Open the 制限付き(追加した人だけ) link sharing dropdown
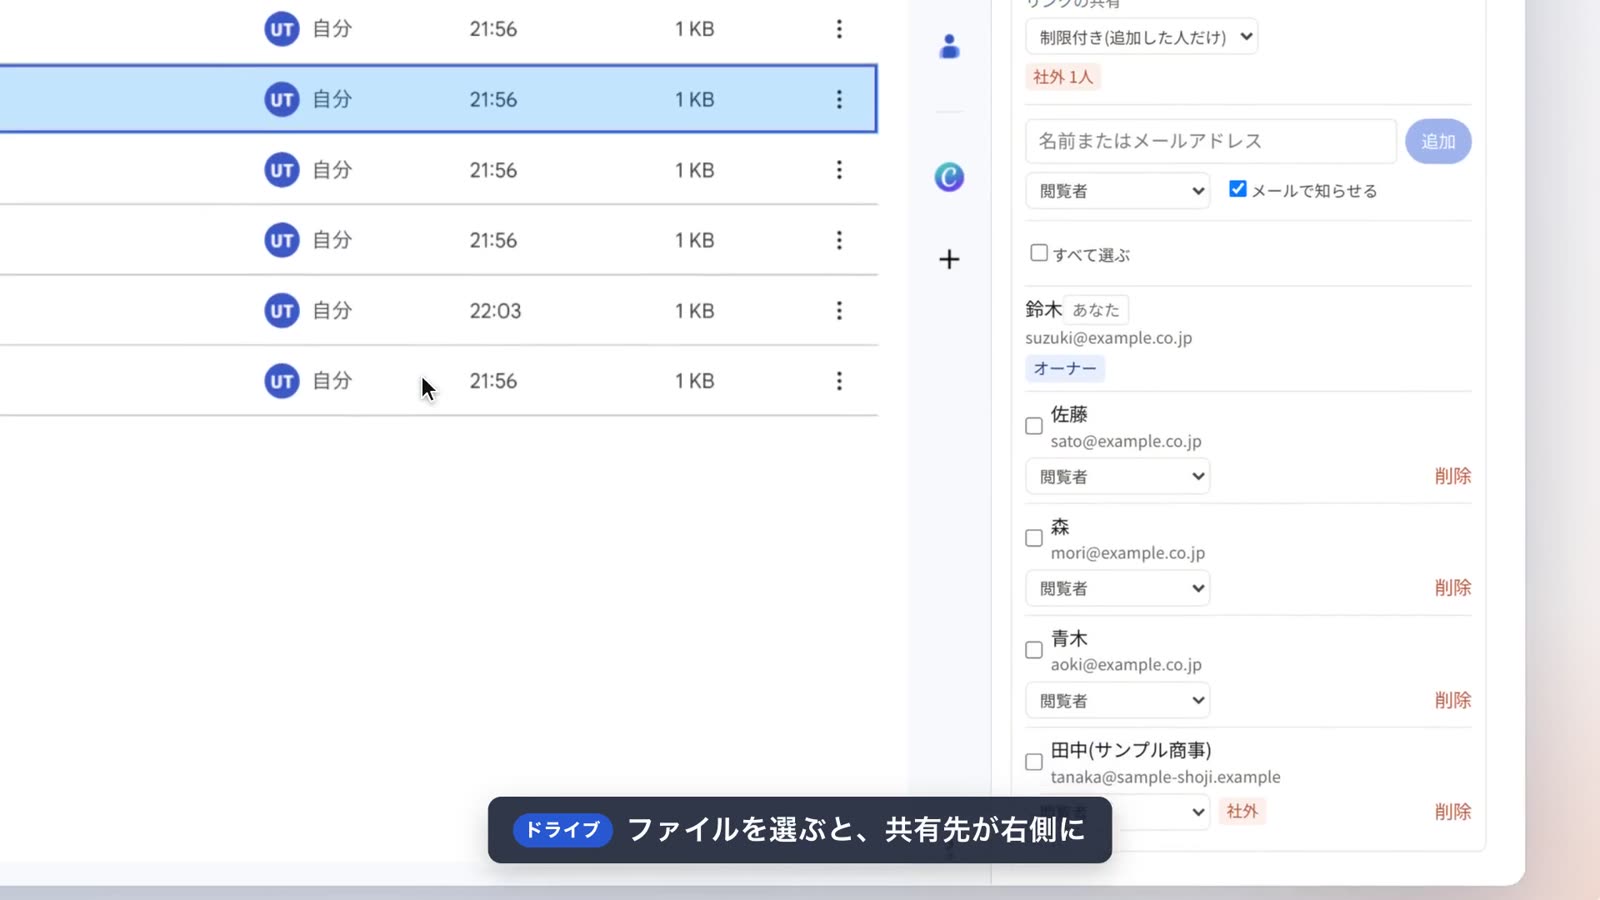Viewport: 1600px width, 900px height. click(1141, 37)
